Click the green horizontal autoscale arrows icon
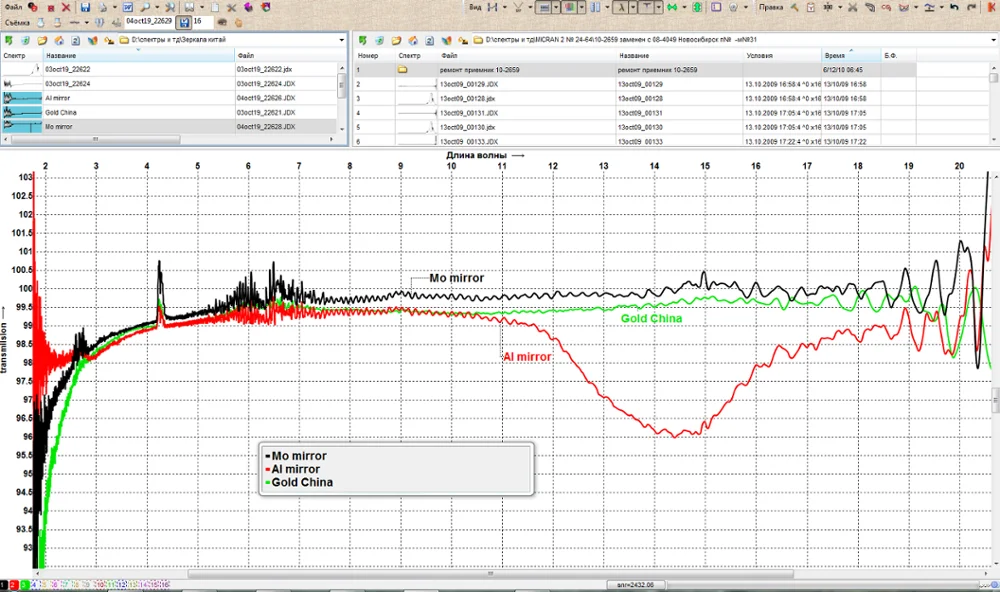 pos(672,7)
